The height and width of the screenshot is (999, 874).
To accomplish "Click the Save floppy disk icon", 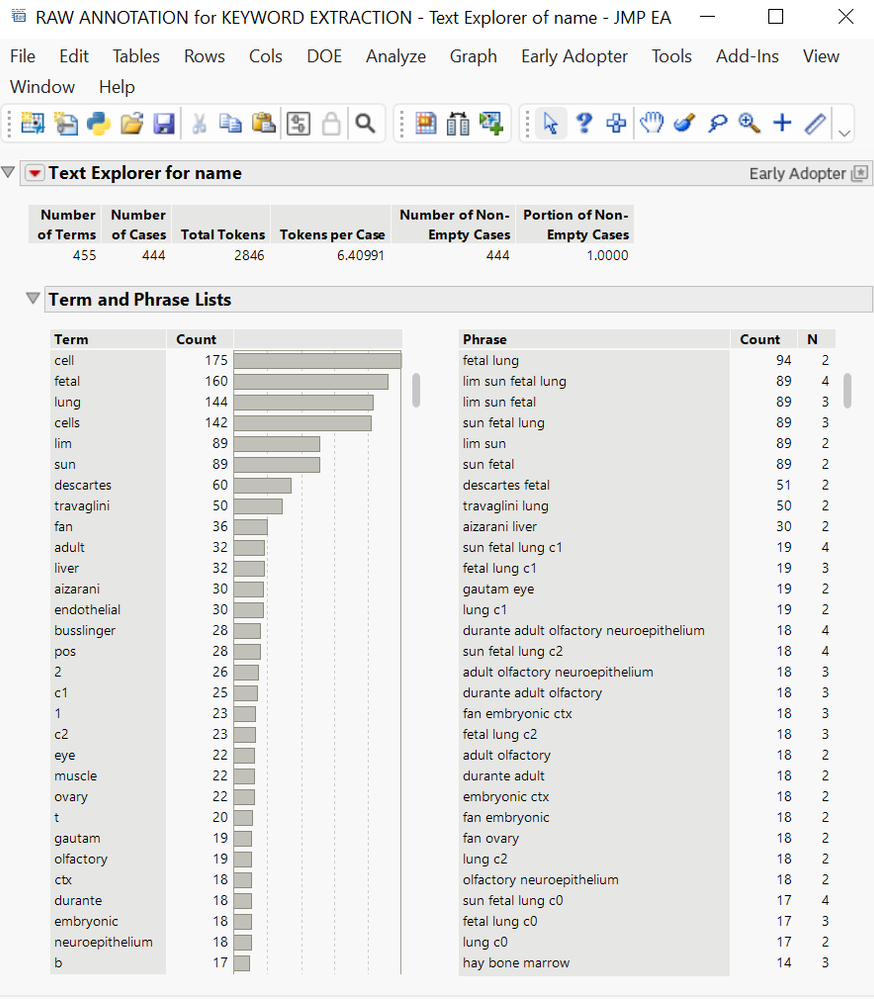I will (x=164, y=123).
